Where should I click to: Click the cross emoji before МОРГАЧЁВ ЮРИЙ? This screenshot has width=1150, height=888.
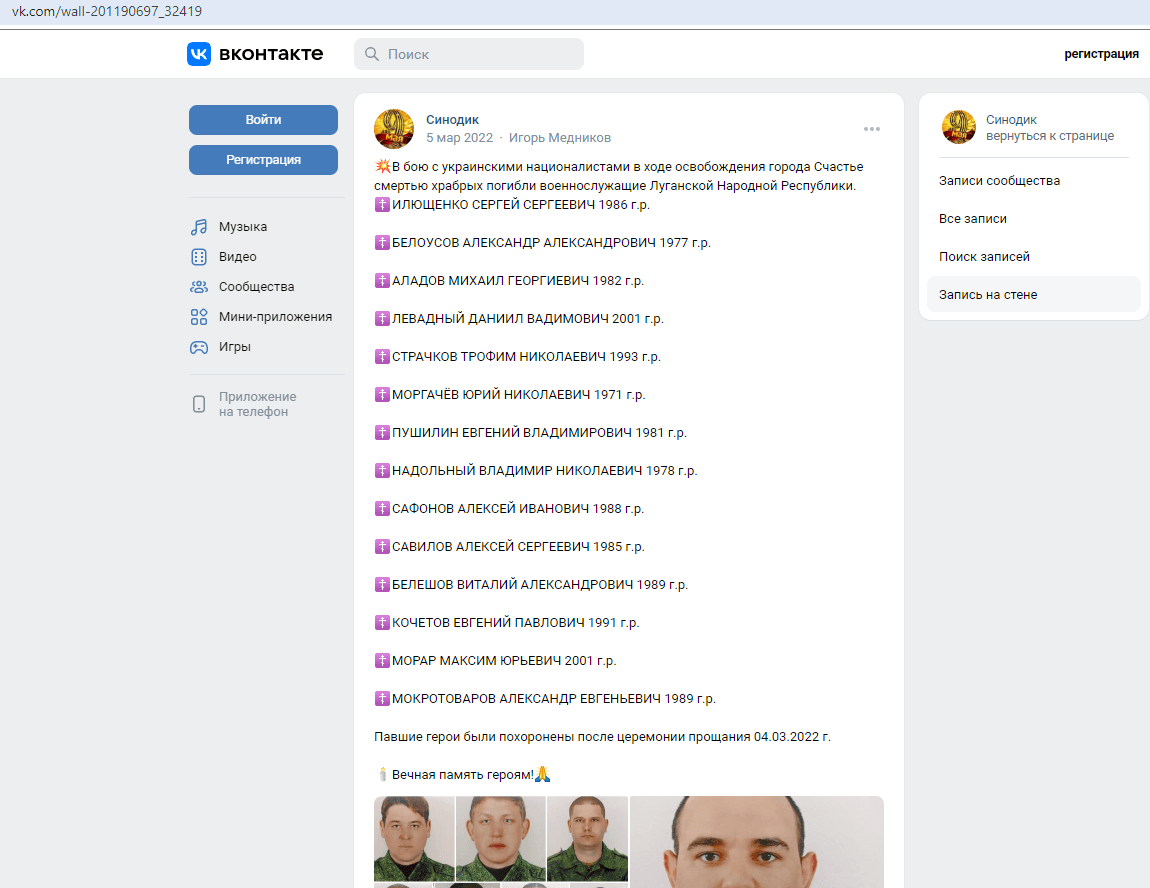pos(382,395)
